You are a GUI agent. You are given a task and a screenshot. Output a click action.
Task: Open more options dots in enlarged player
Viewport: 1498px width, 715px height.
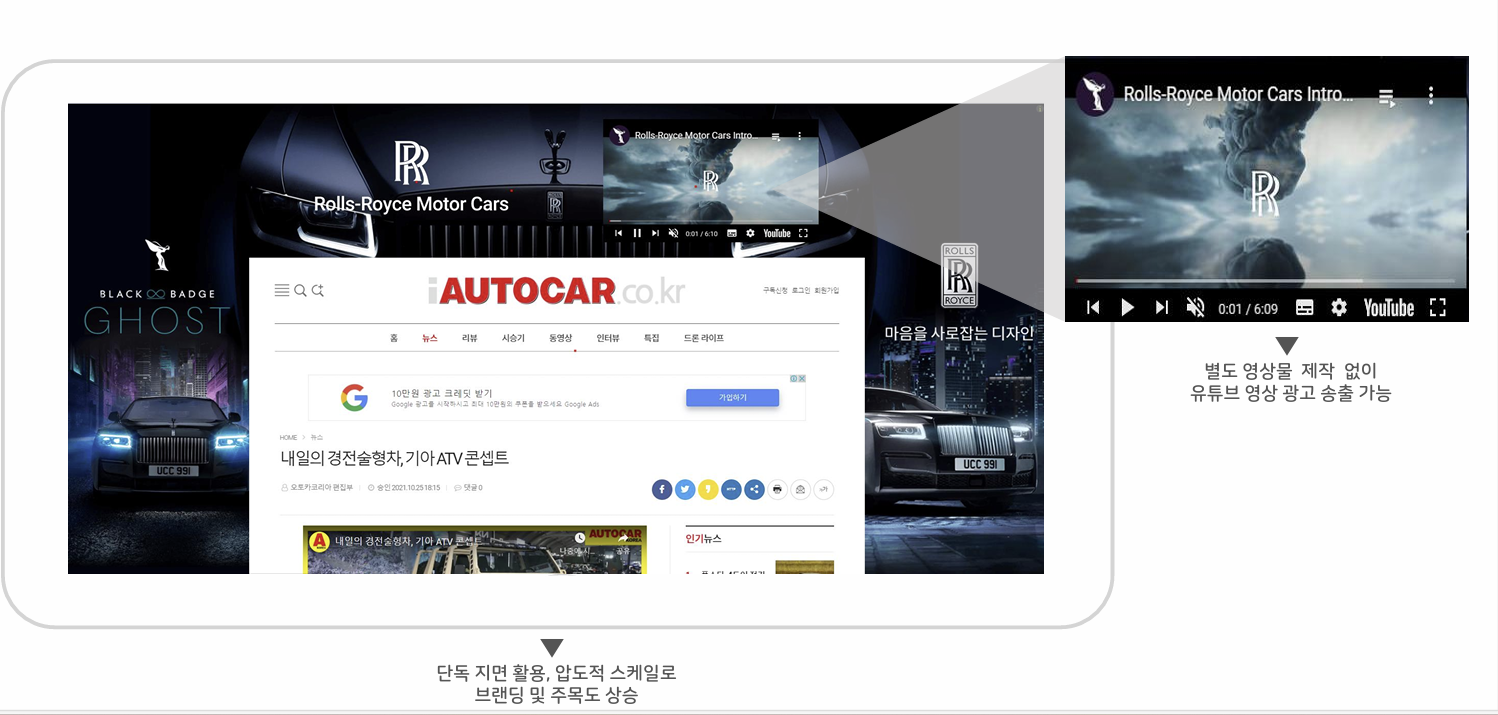click(x=1431, y=95)
